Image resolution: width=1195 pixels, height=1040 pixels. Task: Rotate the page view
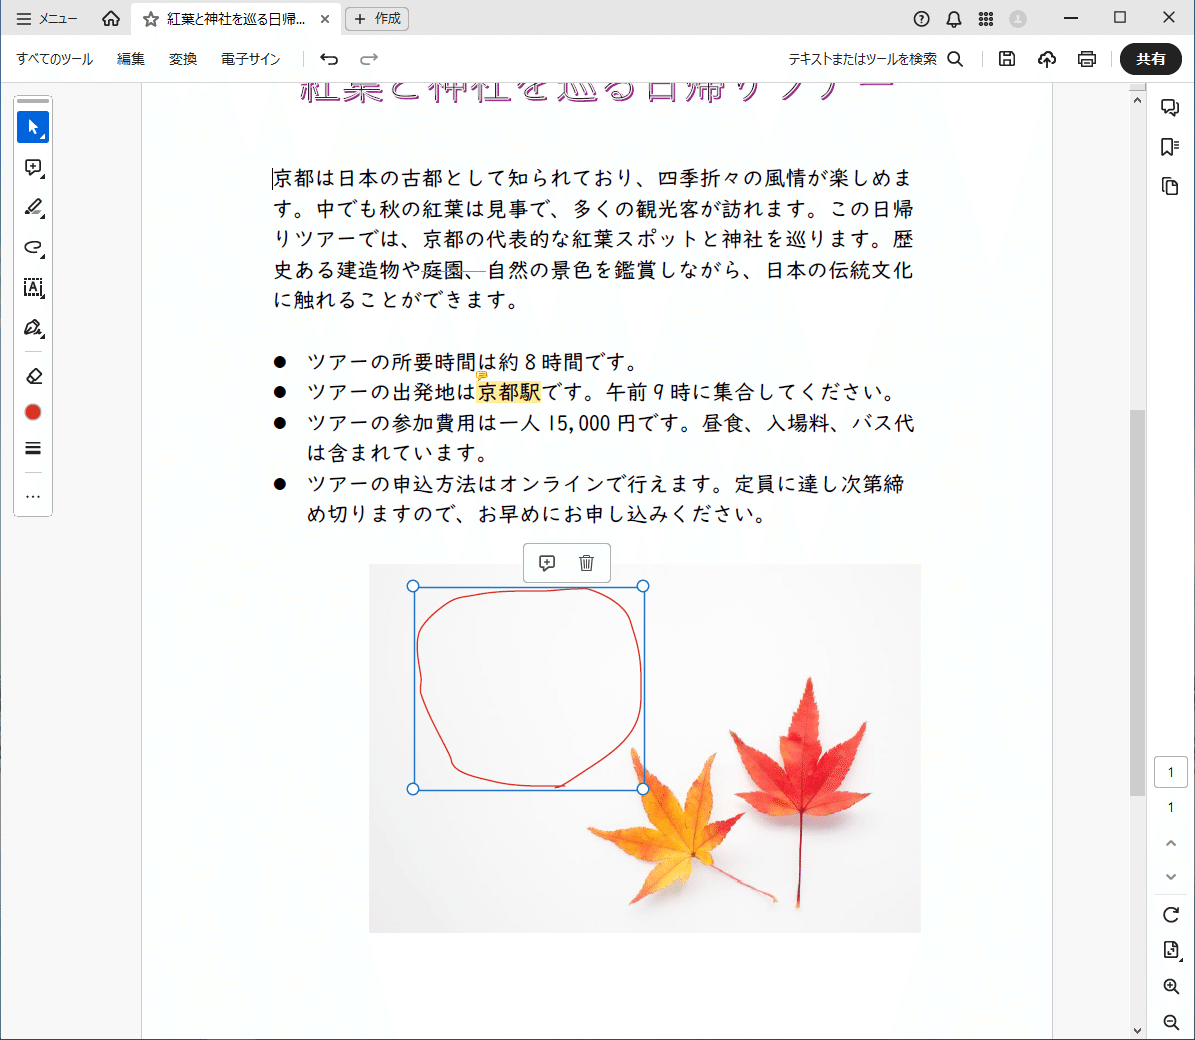(1171, 915)
